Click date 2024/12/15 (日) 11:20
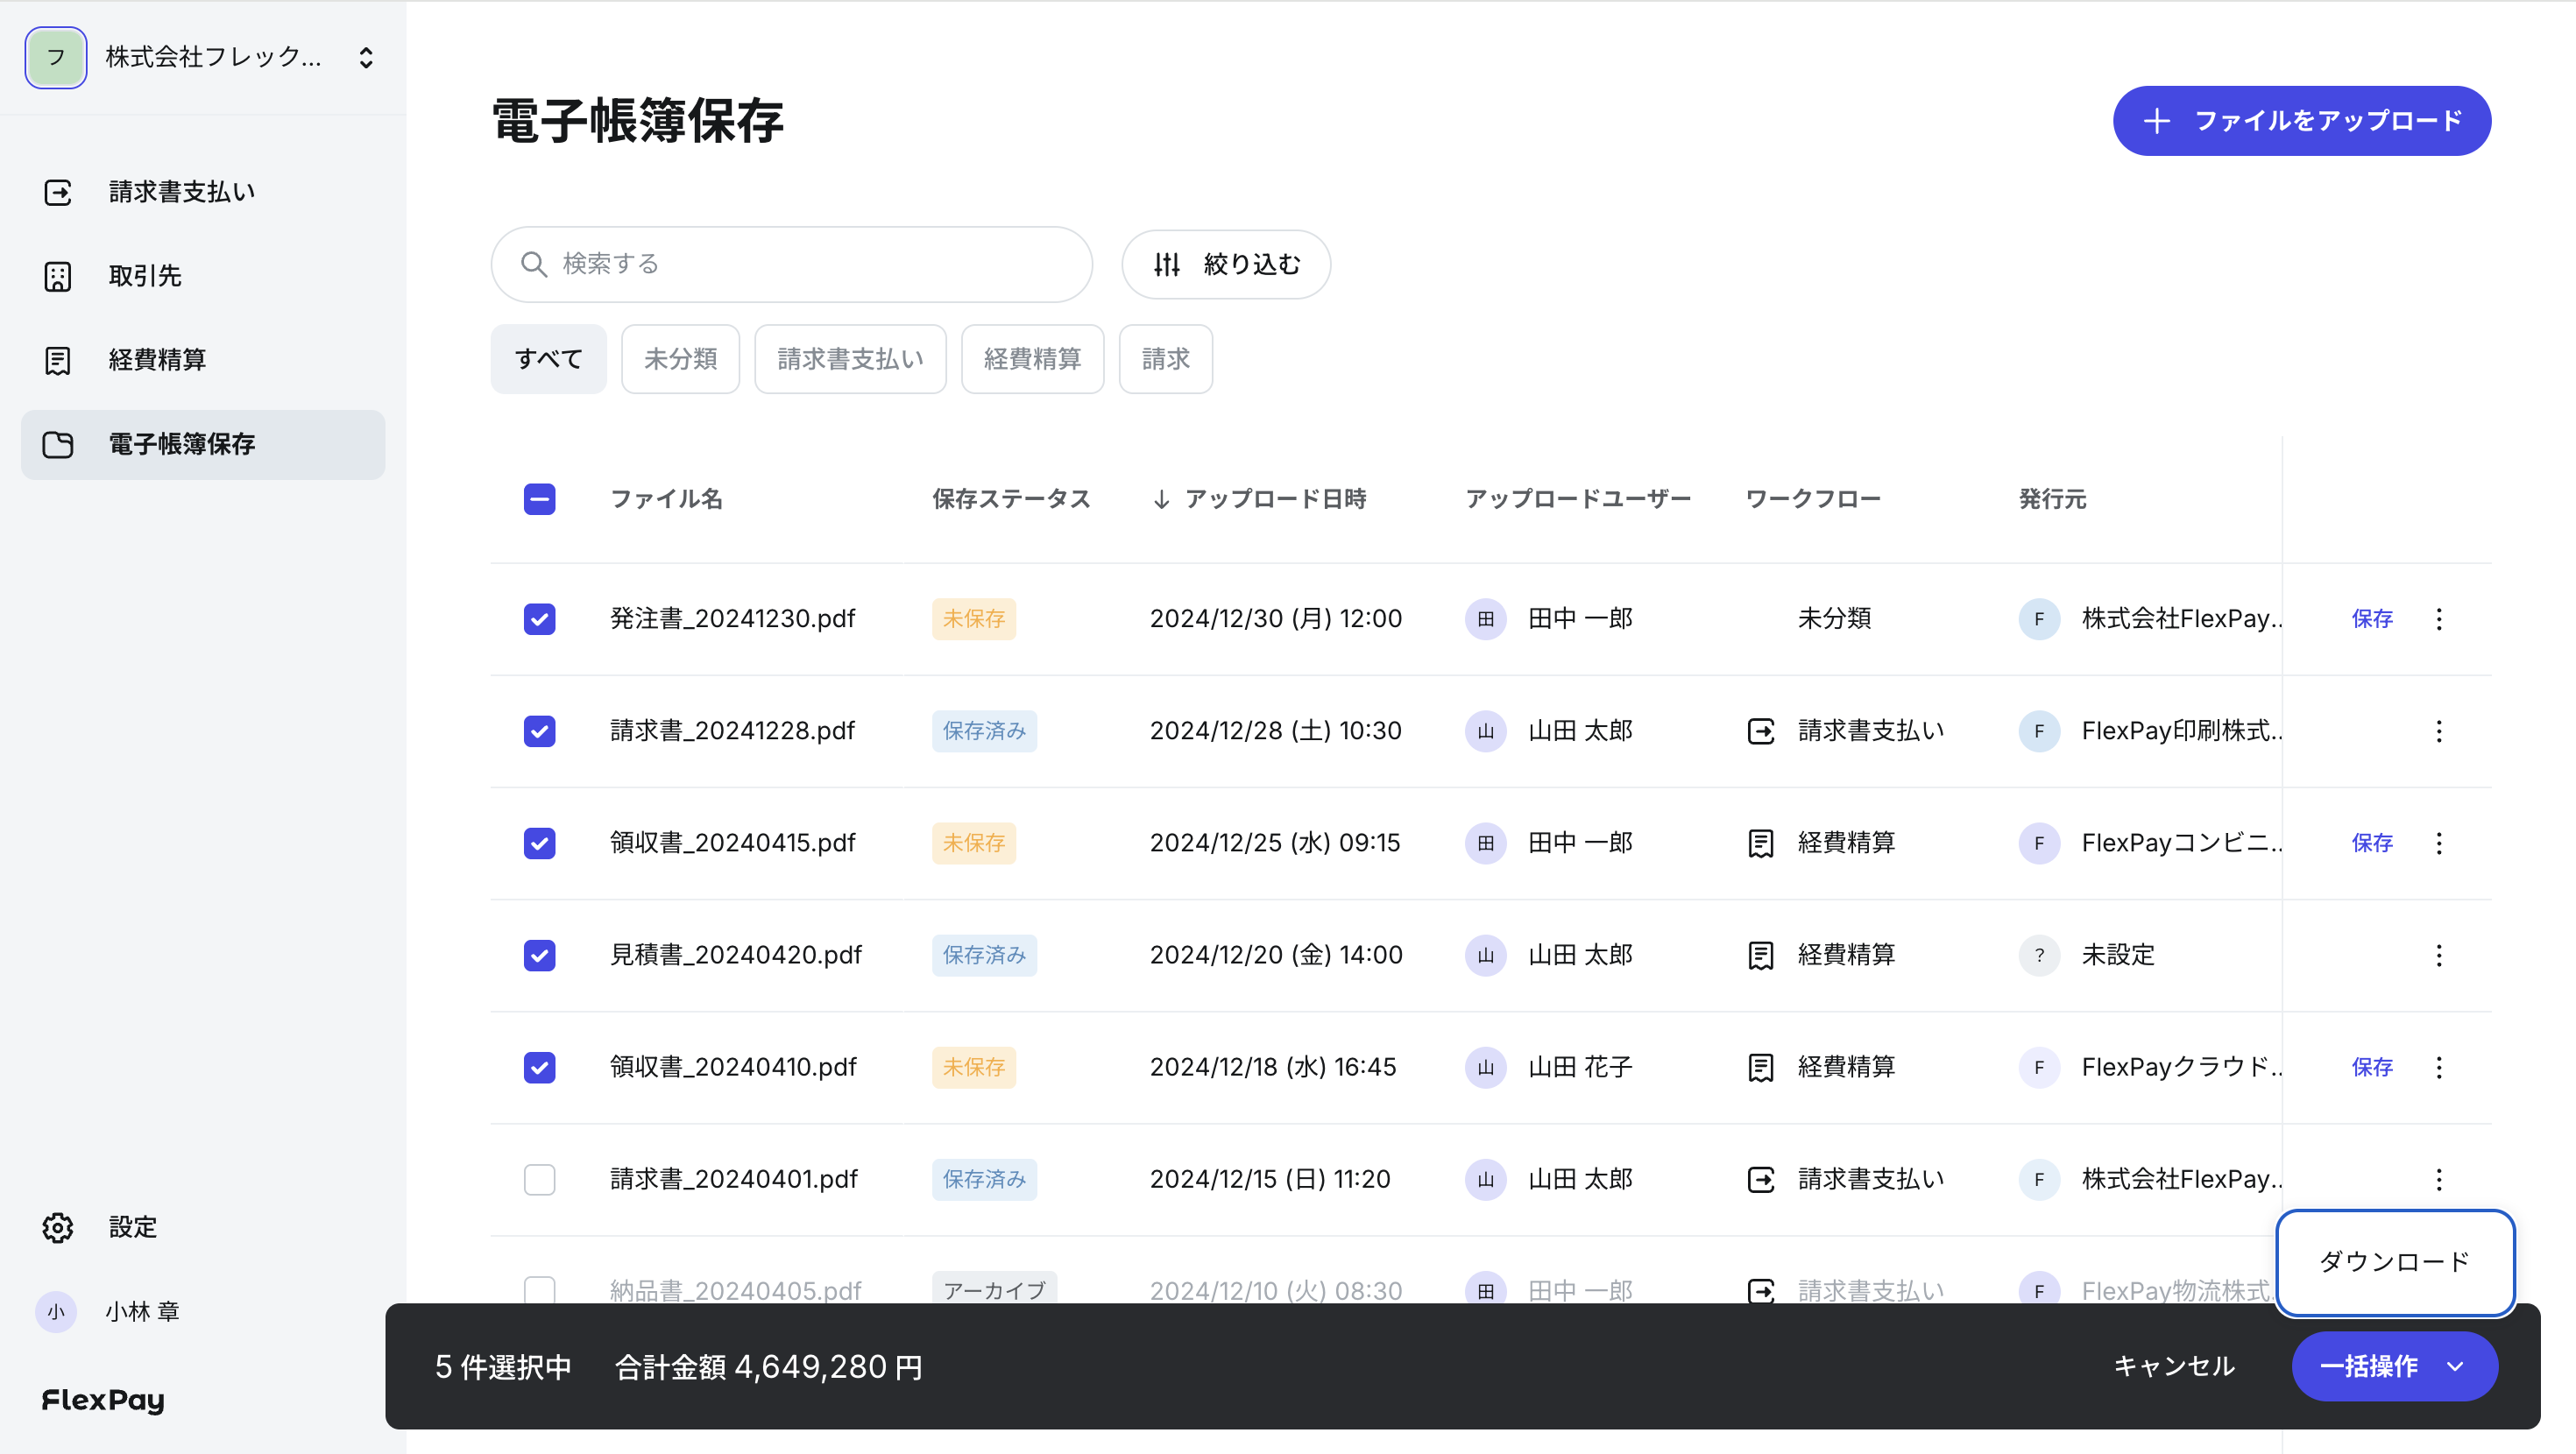 point(1270,1179)
